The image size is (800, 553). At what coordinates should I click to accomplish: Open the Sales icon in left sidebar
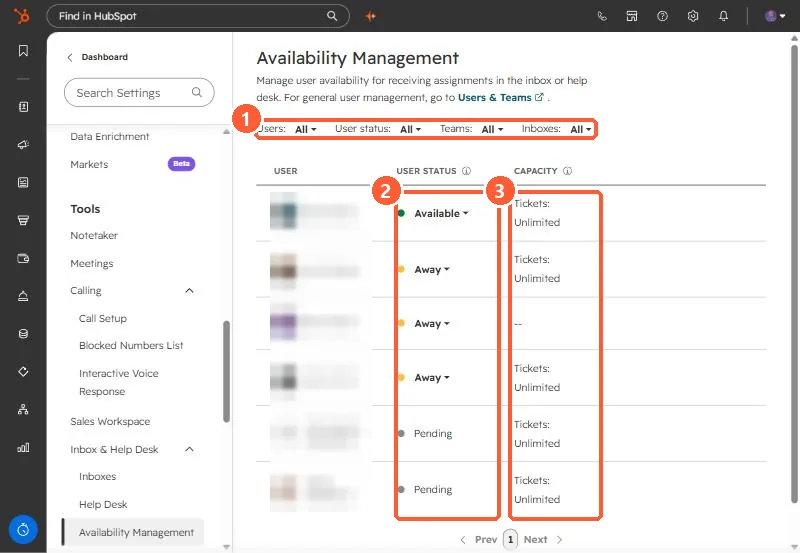click(23, 220)
